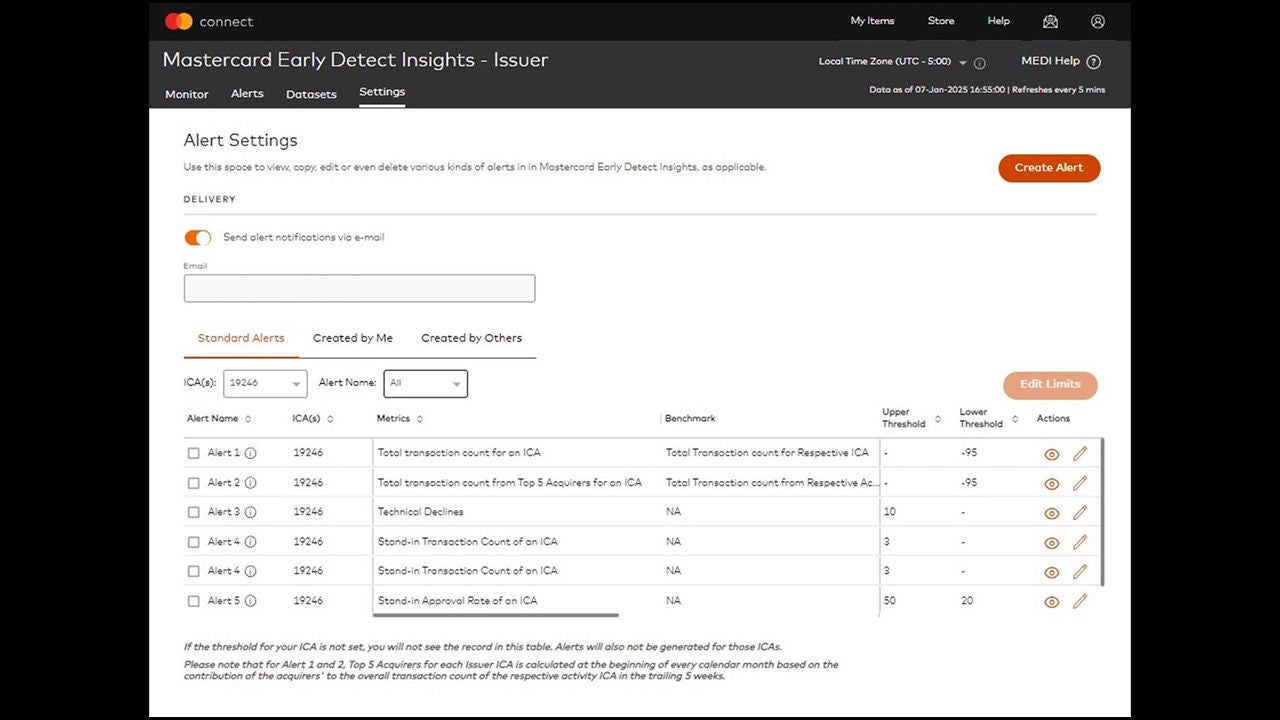Disable email alert notifications toggle

(x=198, y=238)
